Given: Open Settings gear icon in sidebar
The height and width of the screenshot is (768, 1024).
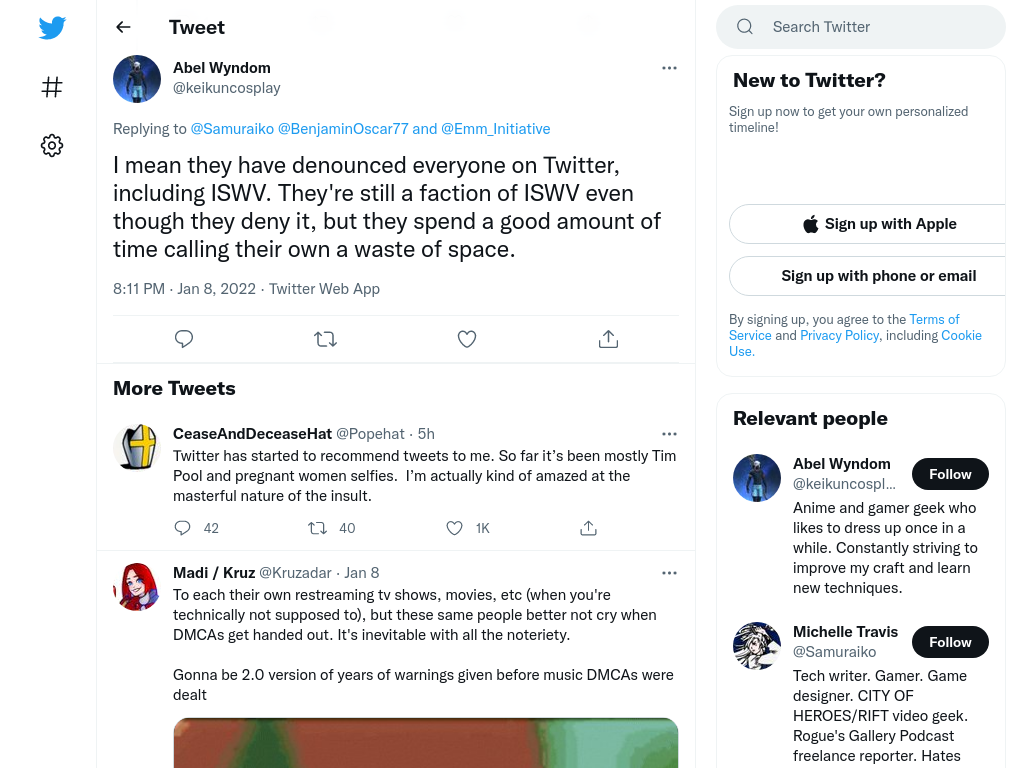Looking at the screenshot, I should click(x=52, y=145).
